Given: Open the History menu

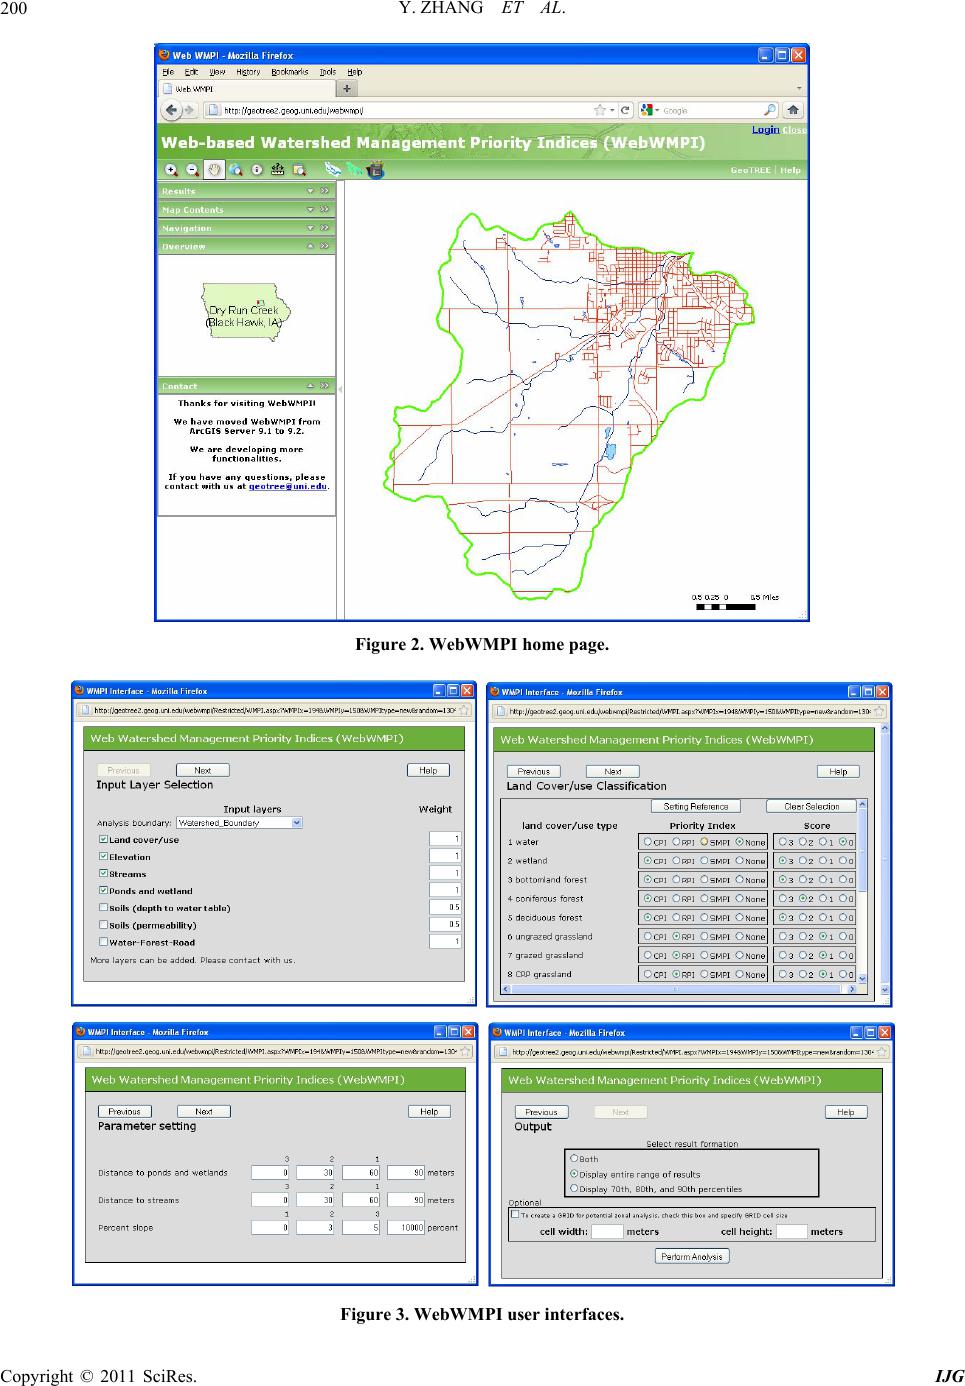Looking at the screenshot, I should (x=248, y=72).
